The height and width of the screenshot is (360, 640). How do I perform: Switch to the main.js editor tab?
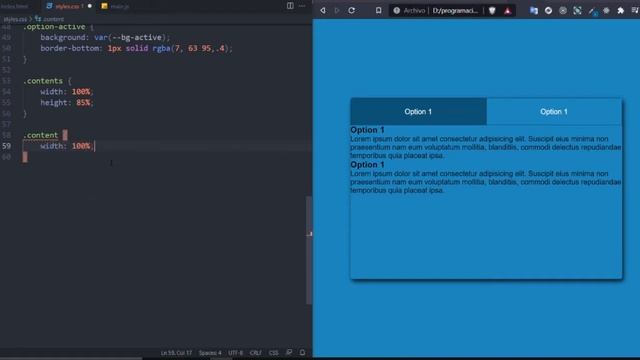coord(116,6)
